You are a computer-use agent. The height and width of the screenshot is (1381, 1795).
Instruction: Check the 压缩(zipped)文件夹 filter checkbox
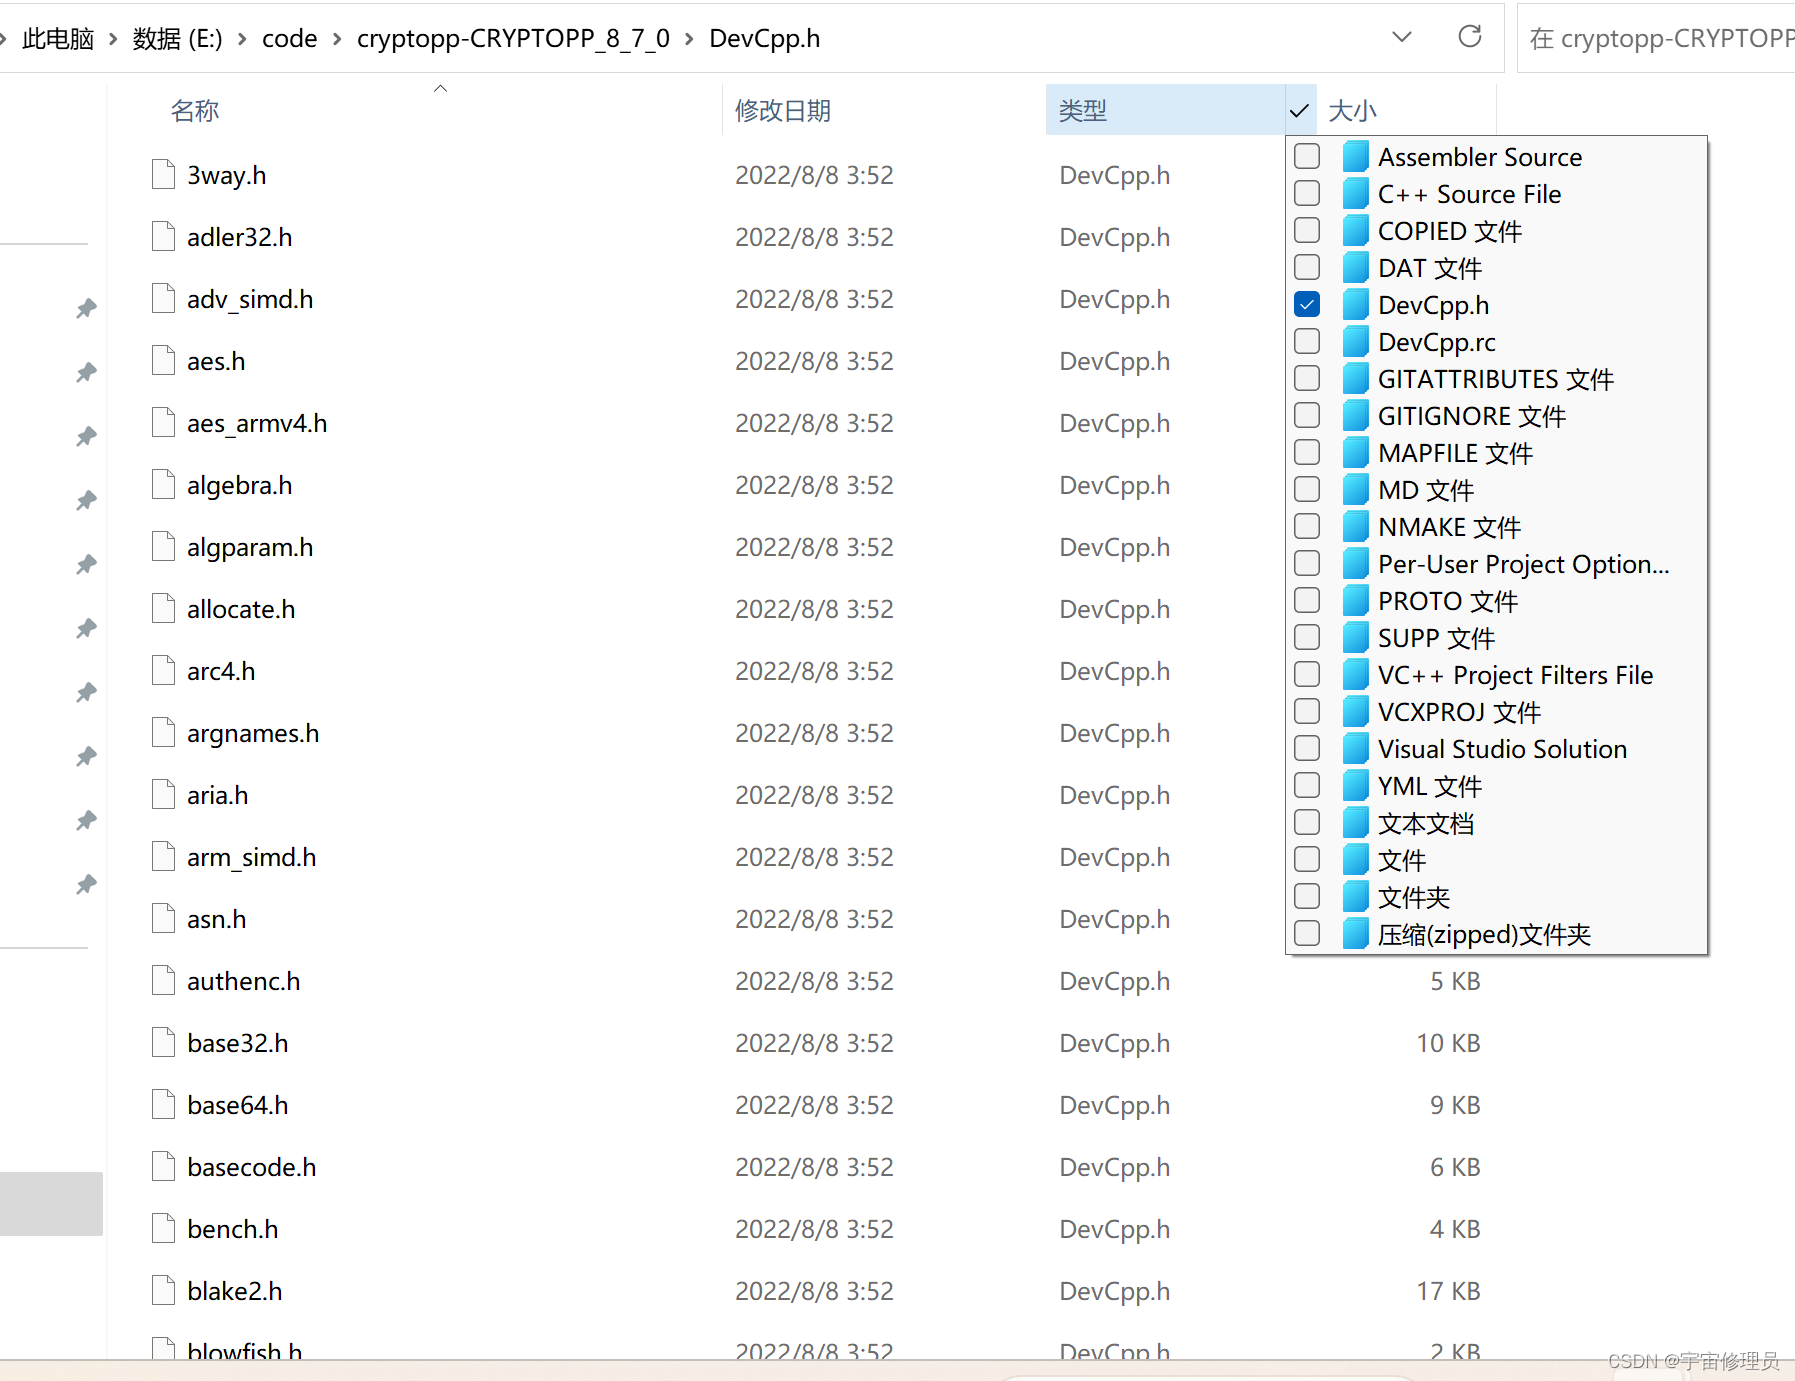coord(1307,933)
